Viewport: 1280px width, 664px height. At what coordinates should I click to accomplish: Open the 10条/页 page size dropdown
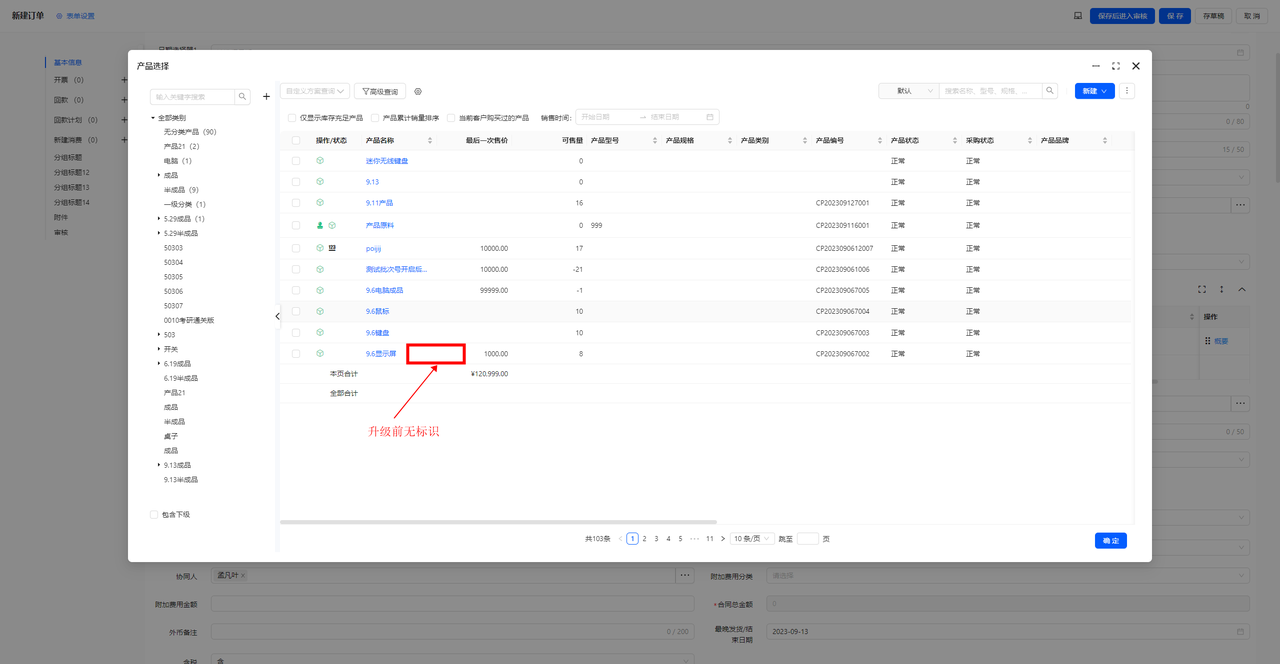(x=751, y=539)
